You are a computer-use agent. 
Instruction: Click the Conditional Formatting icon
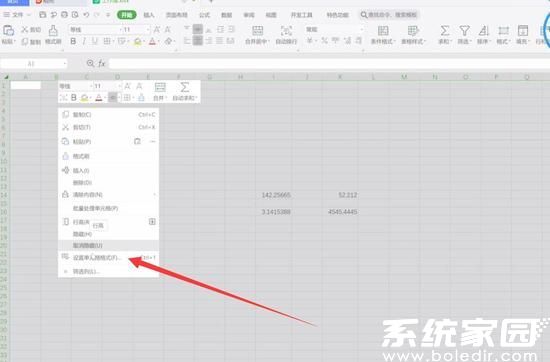383,31
